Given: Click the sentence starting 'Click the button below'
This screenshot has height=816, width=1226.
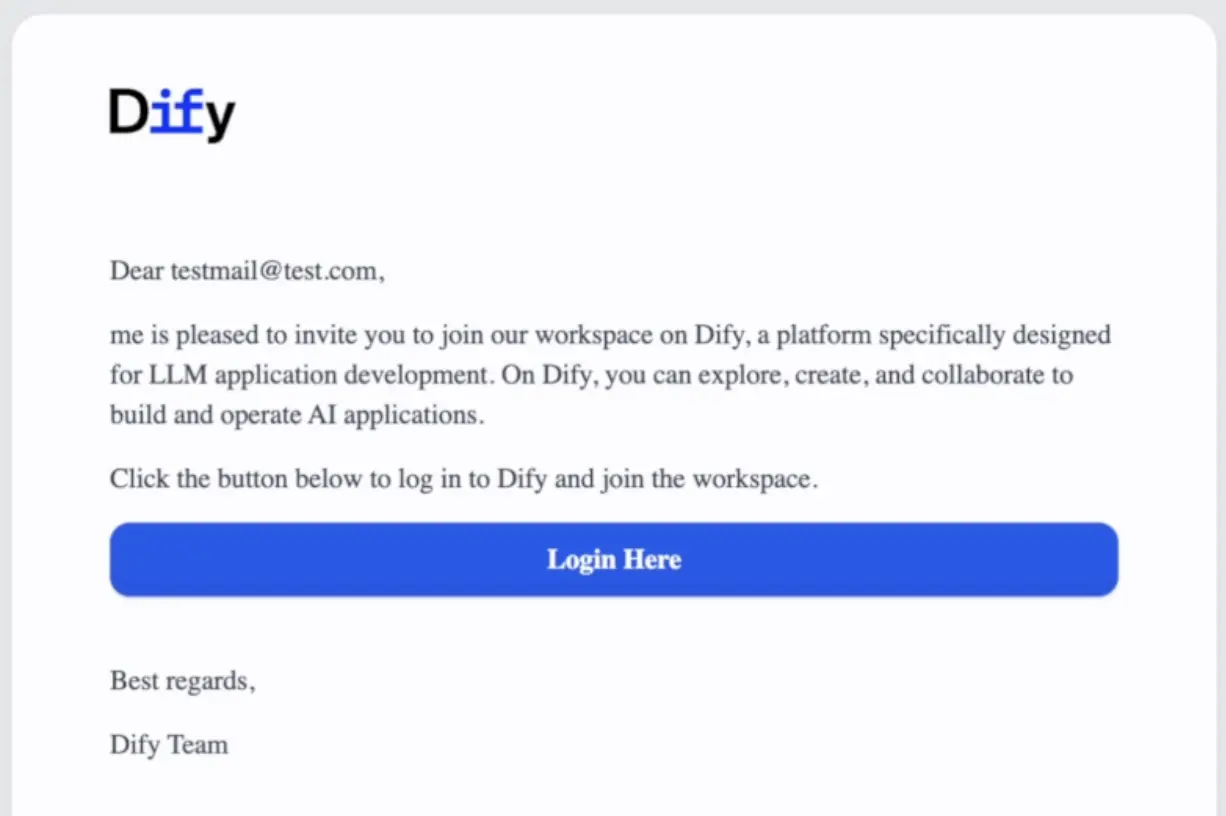Looking at the screenshot, I should pyautogui.click(x=463, y=478).
